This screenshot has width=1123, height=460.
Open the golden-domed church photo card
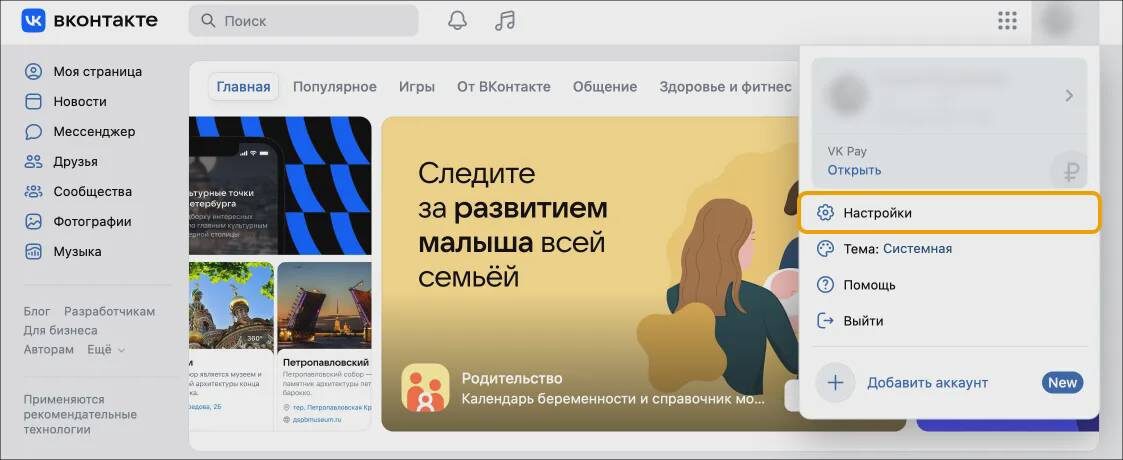[x=231, y=305]
